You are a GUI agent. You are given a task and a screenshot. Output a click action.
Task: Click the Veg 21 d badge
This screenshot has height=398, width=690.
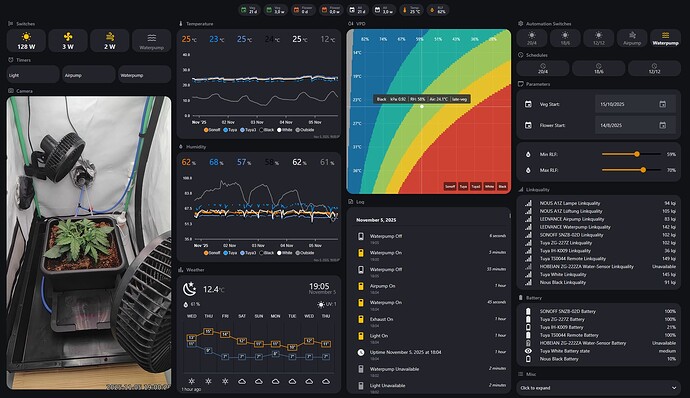click(x=249, y=10)
